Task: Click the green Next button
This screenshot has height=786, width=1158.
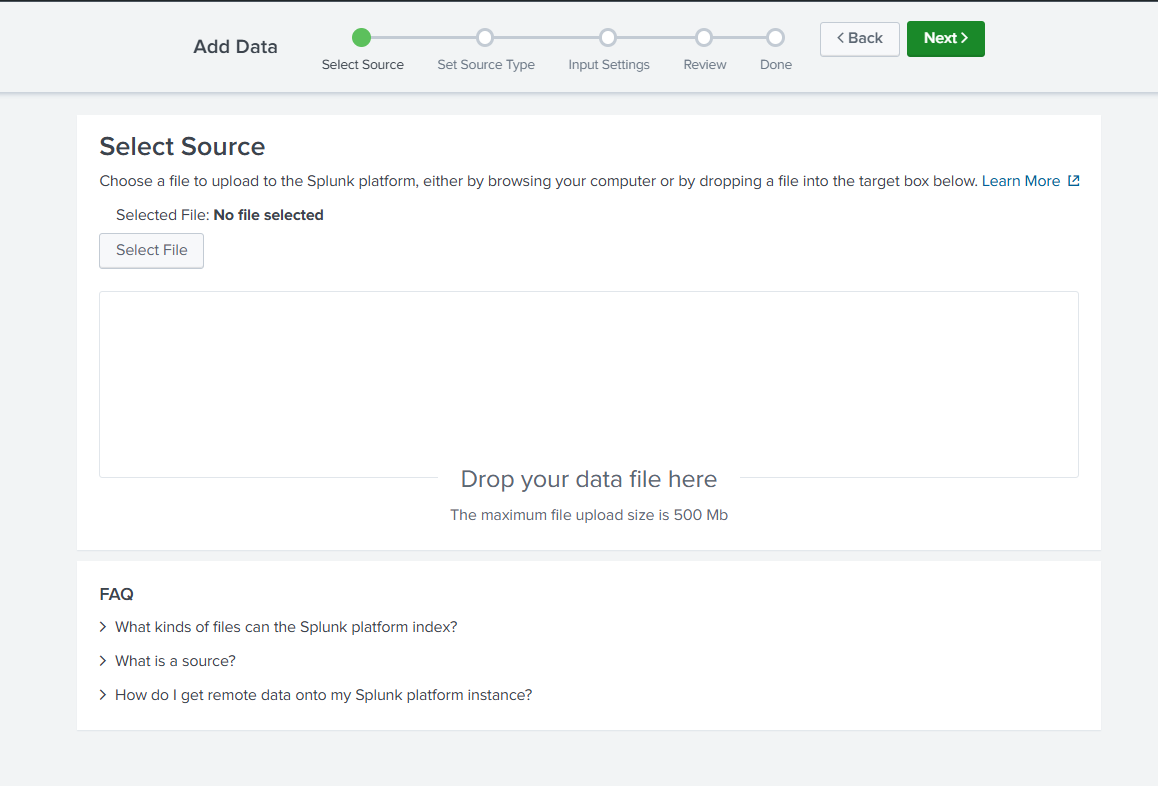Action: tap(945, 38)
